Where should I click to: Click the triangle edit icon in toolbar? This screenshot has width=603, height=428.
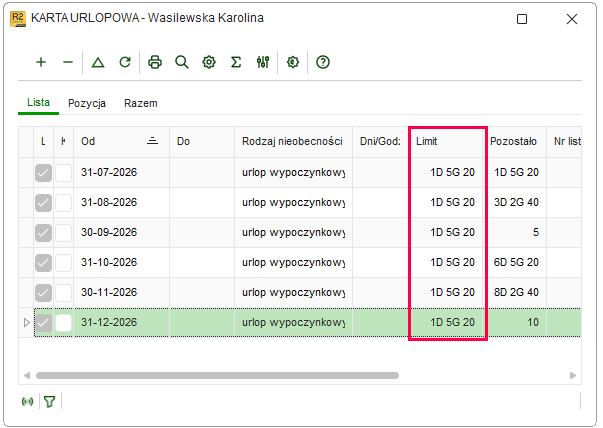point(98,62)
